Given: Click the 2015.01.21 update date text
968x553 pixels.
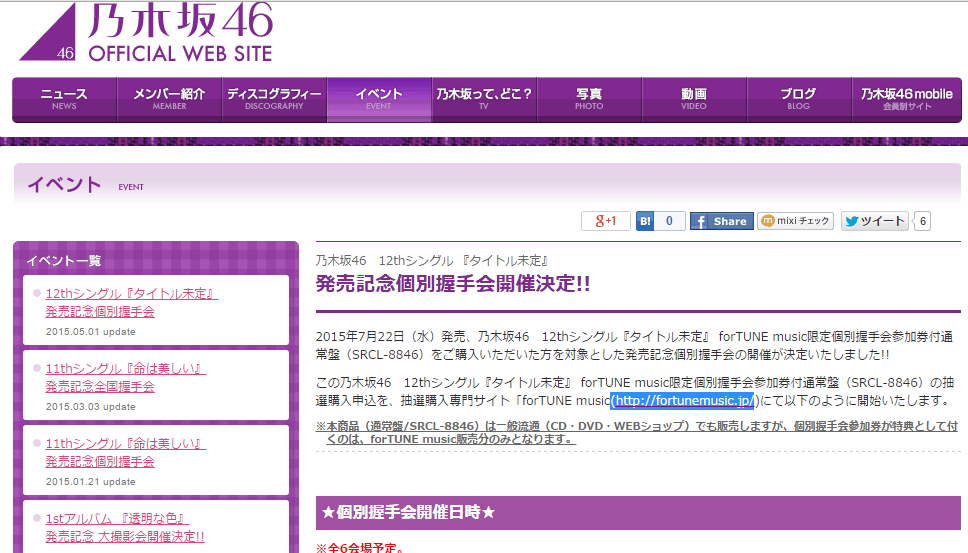Looking at the screenshot, I should (91, 481).
